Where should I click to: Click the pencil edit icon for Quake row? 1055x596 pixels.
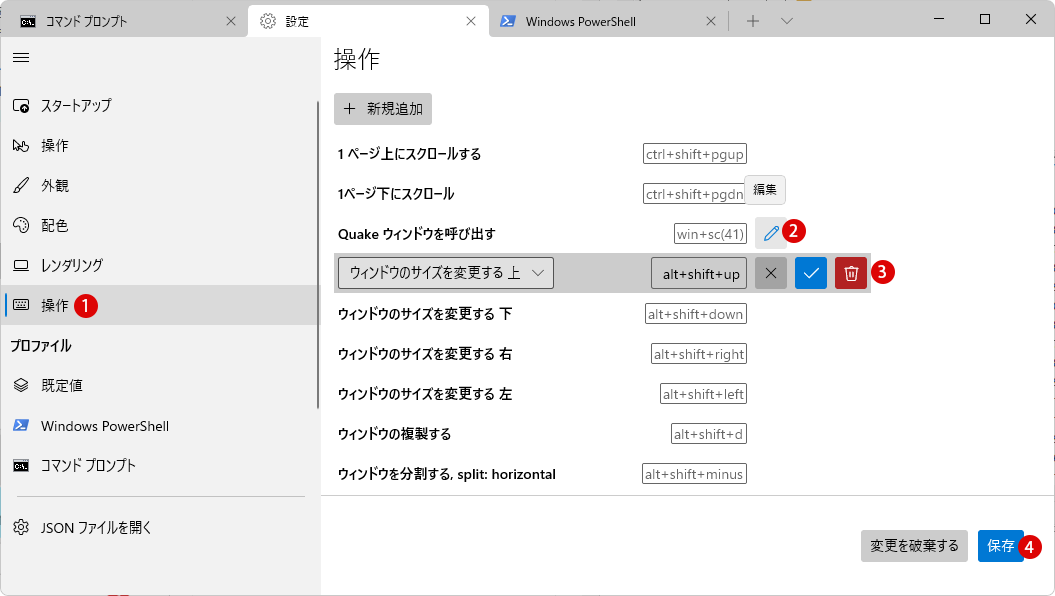(771, 233)
